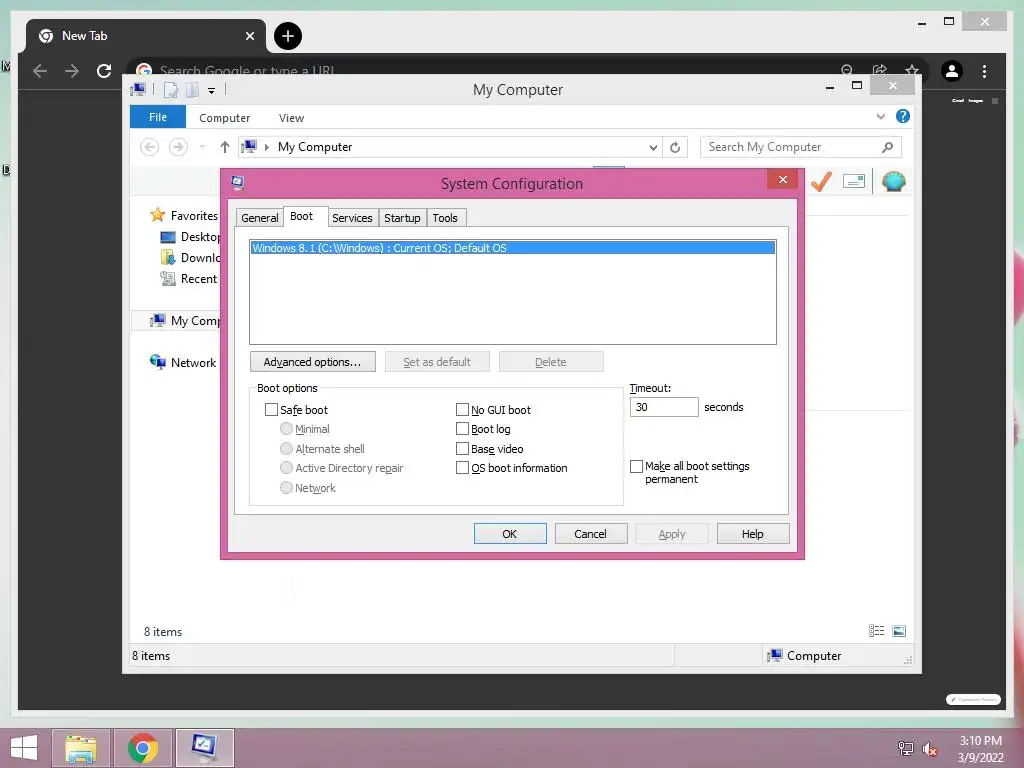Click the Explorer back arrow
The width and height of the screenshot is (1024, 768).
click(150, 147)
